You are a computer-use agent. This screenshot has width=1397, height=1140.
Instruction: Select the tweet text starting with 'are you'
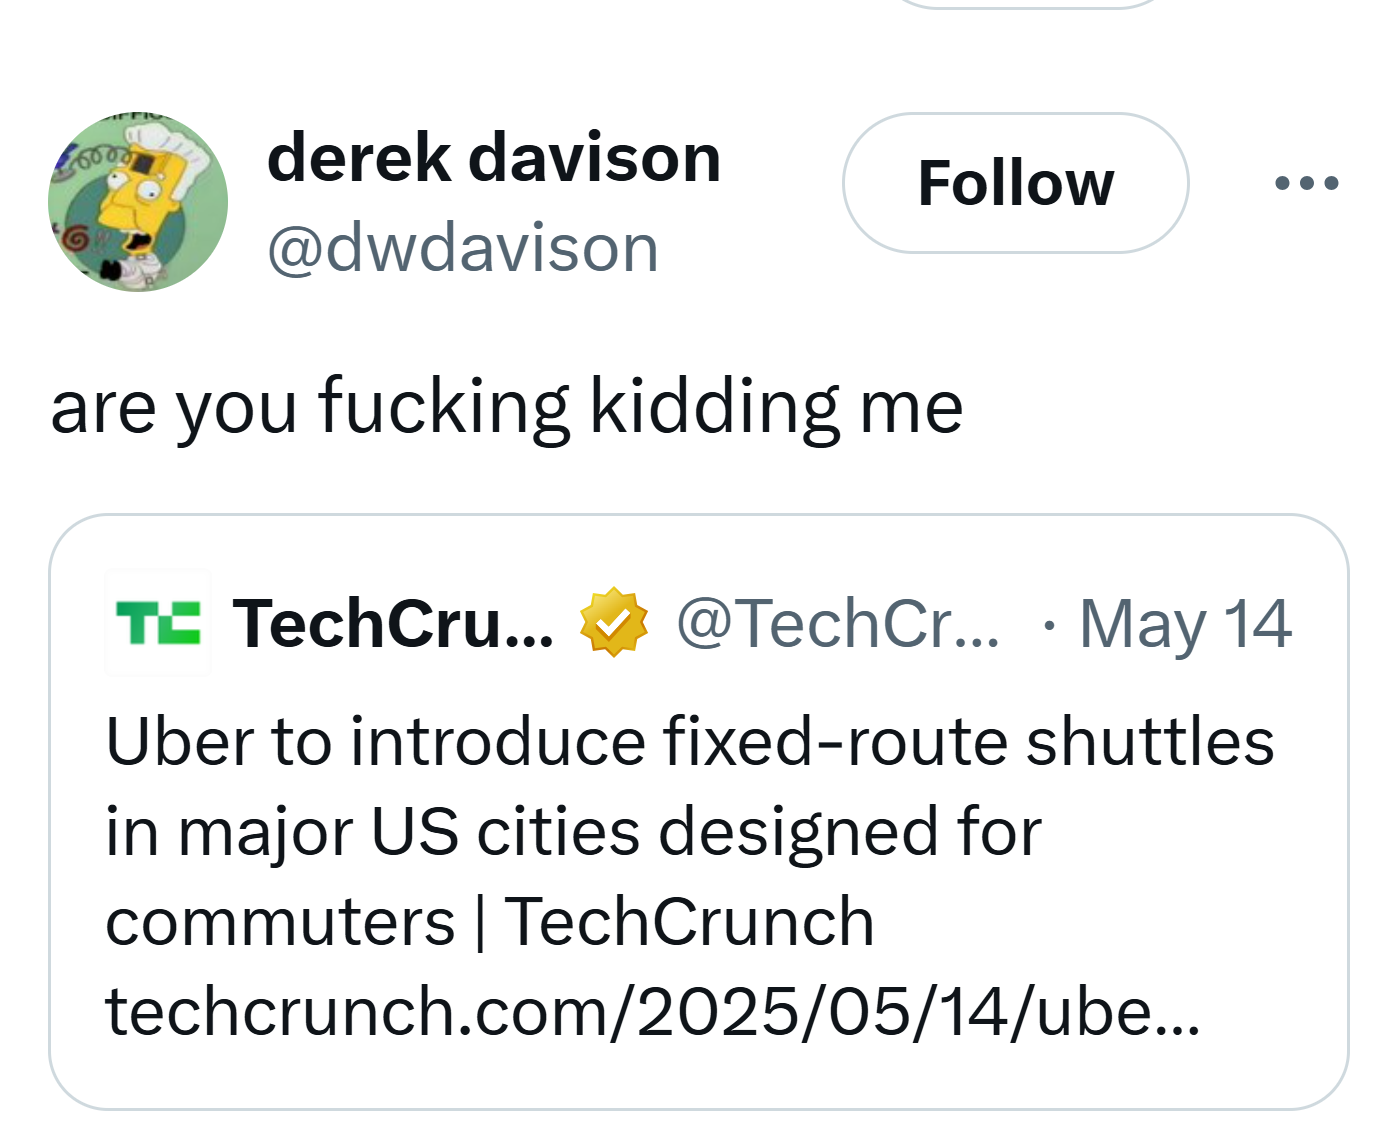click(x=507, y=407)
